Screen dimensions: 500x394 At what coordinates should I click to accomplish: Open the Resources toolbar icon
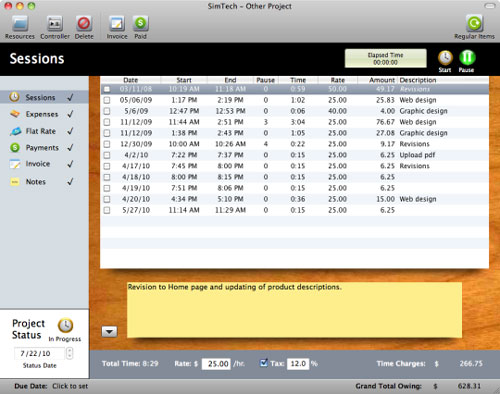pyautogui.click(x=20, y=24)
